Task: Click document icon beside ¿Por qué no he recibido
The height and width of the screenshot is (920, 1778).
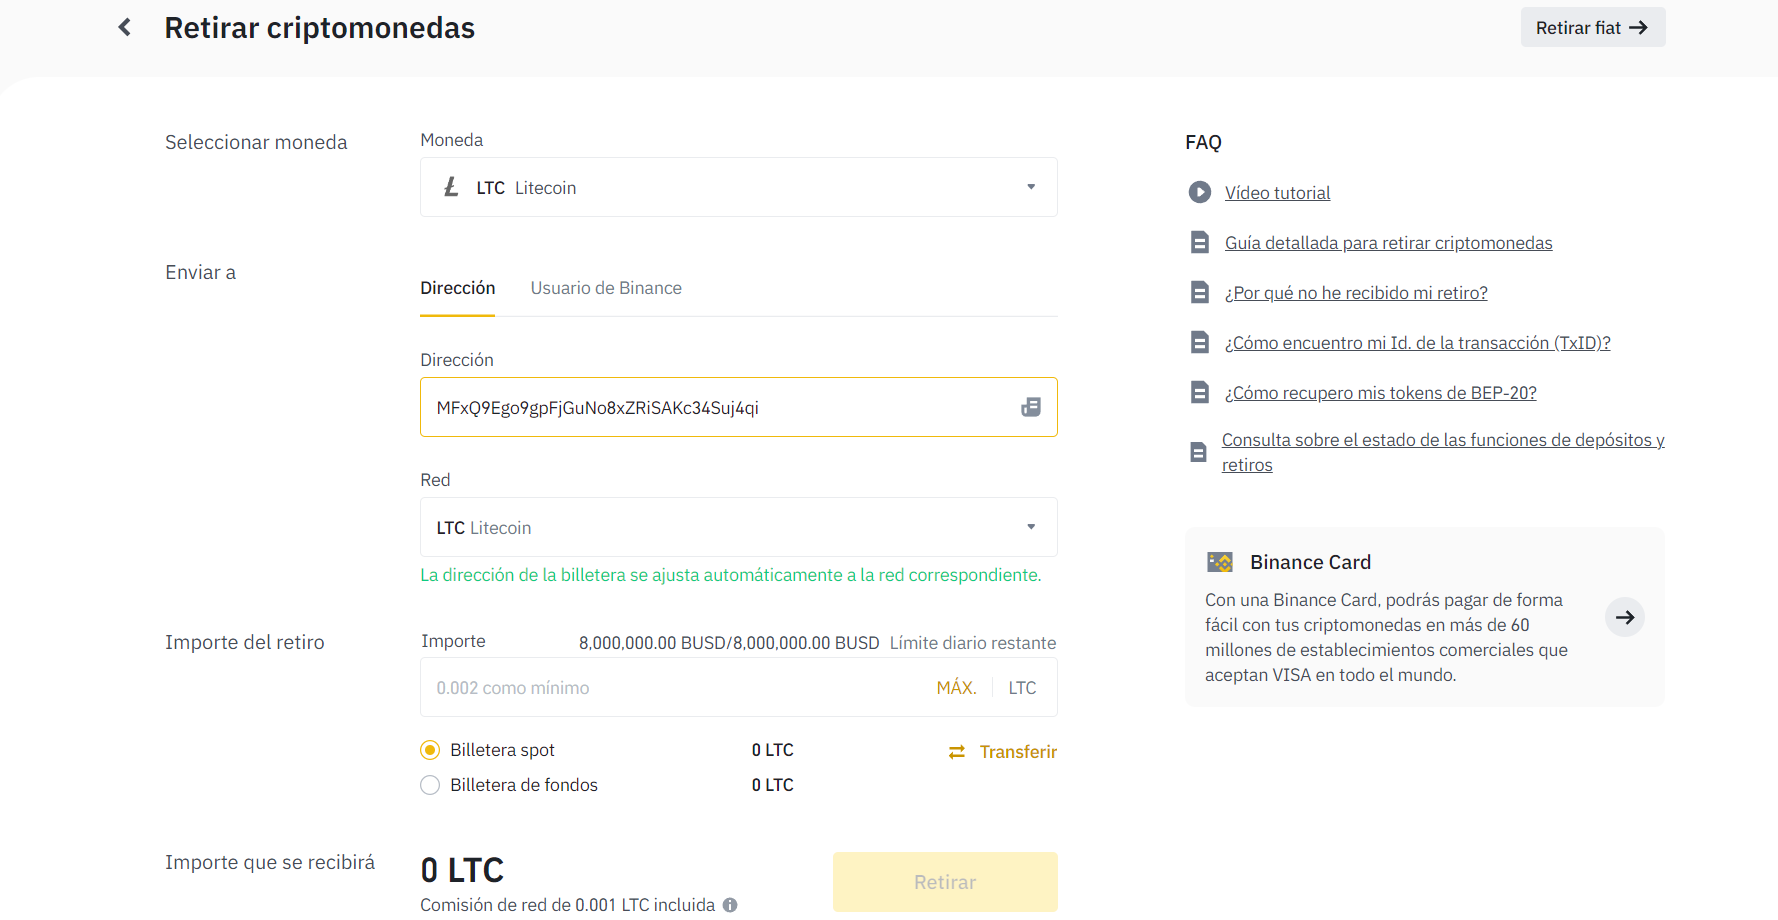Action: click(x=1200, y=292)
